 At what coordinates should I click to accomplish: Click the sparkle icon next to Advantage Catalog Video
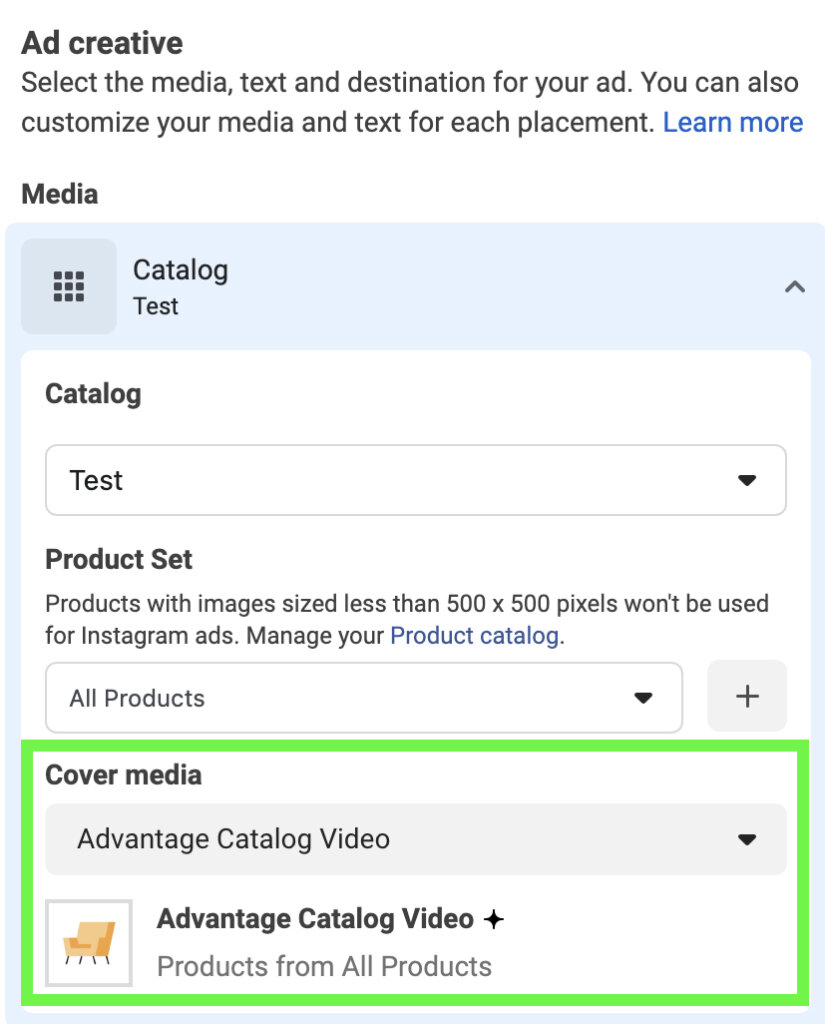[x=493, y=918]
